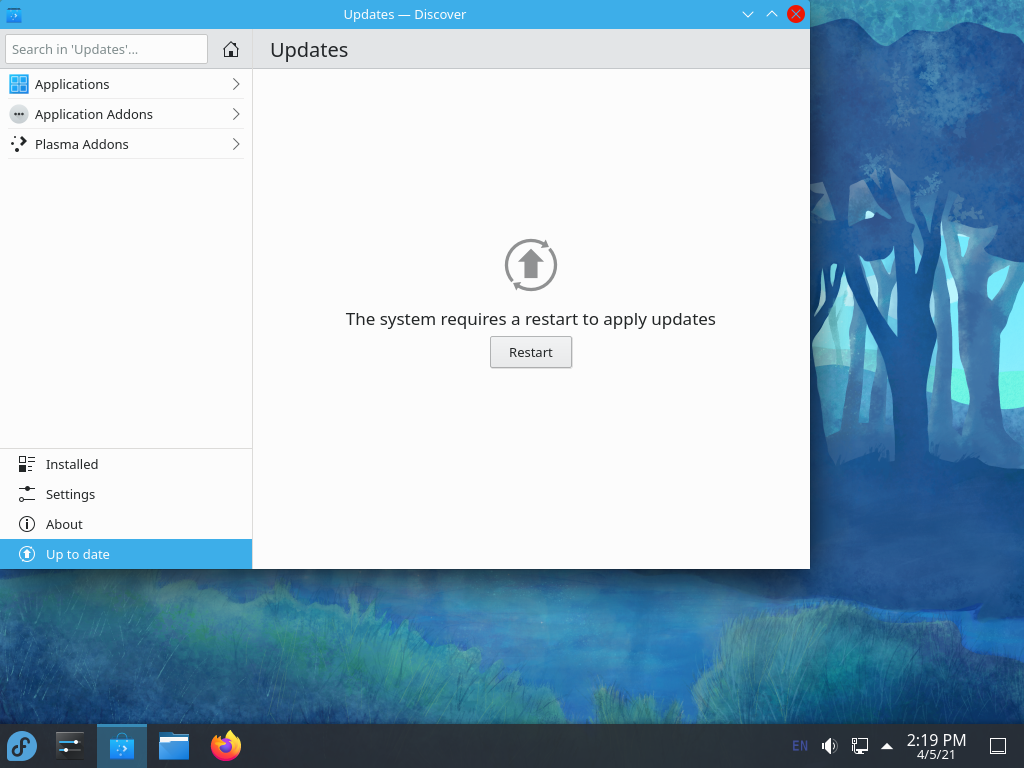Click the EN keyboard layout indicator
This screenshot has width=1024, height=768.
(800, 746)
